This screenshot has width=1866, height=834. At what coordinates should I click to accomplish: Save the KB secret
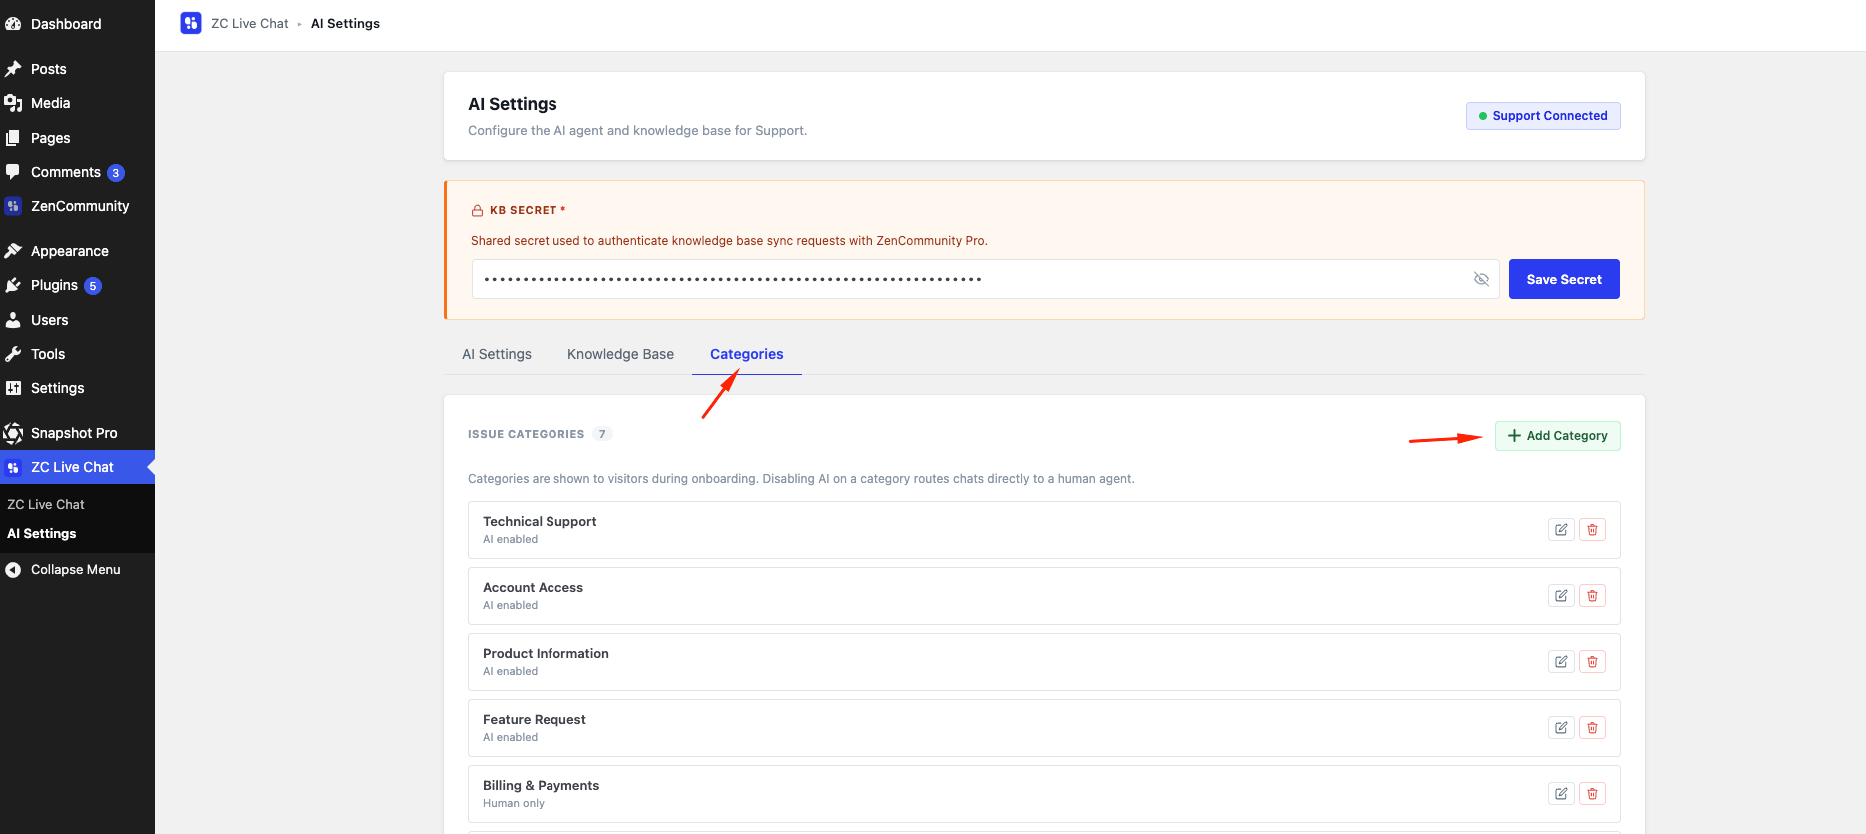pyautogui.click(x=1564, y=279)
